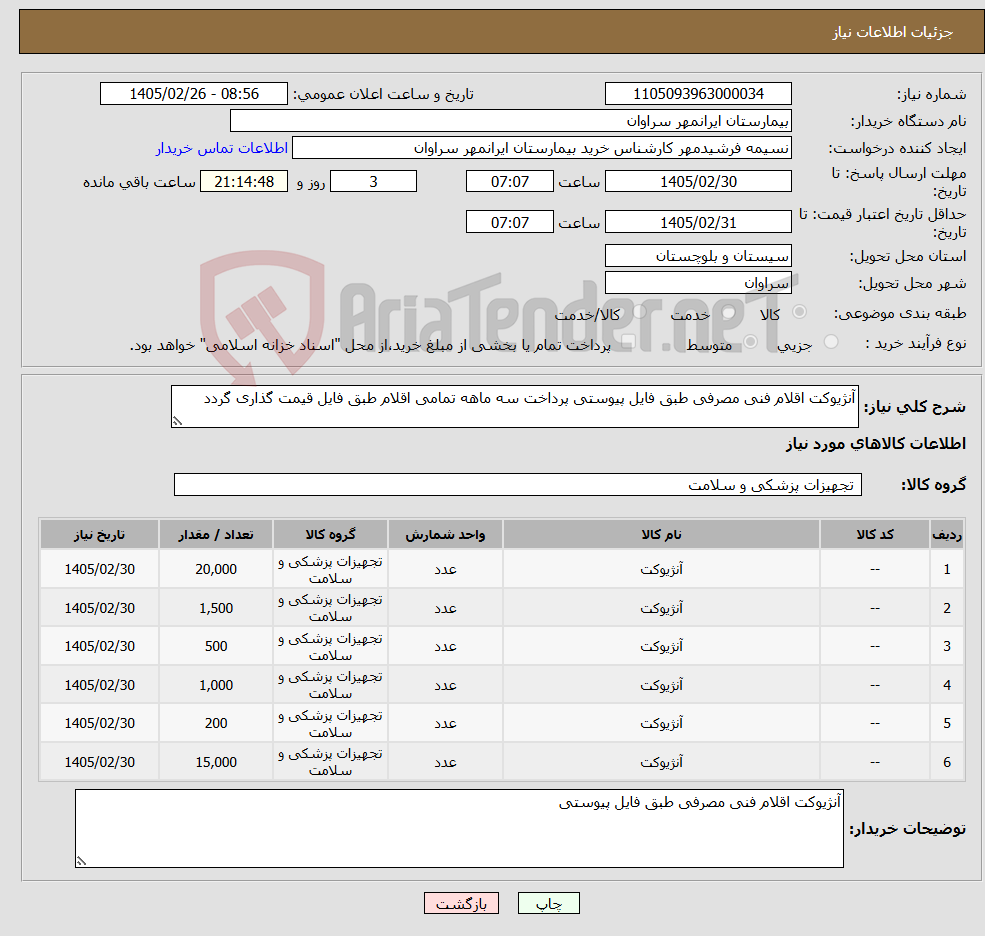
Task: Click quantity 1,500 in row 2
Action: click(x=215, y=608)
